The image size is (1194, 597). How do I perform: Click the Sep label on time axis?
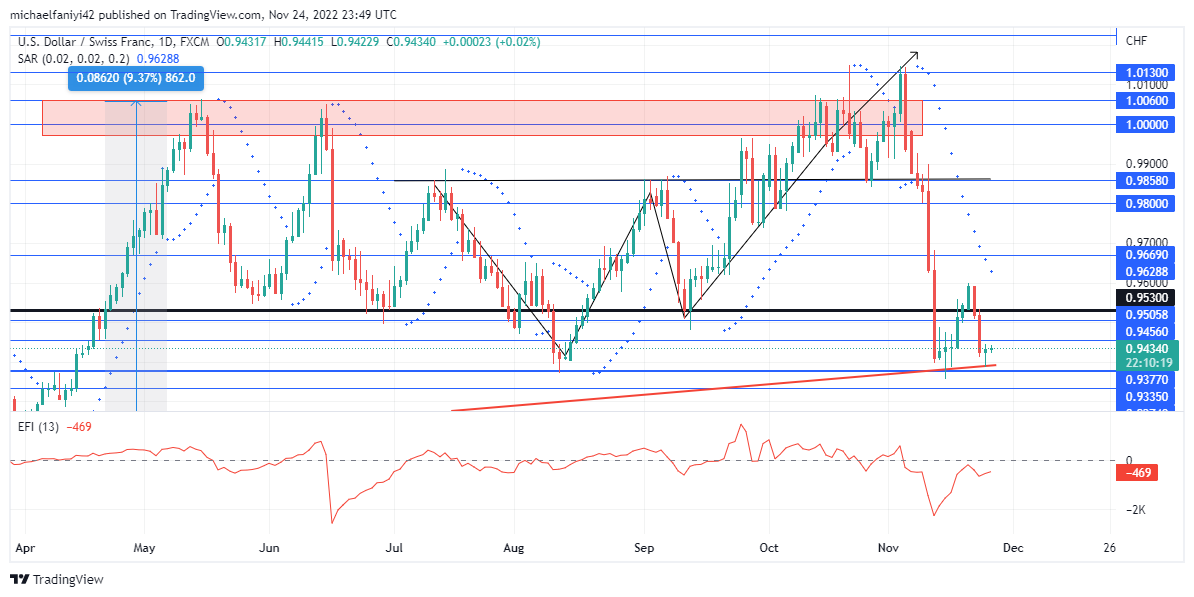pyautogui.click(x=644, y=548)
